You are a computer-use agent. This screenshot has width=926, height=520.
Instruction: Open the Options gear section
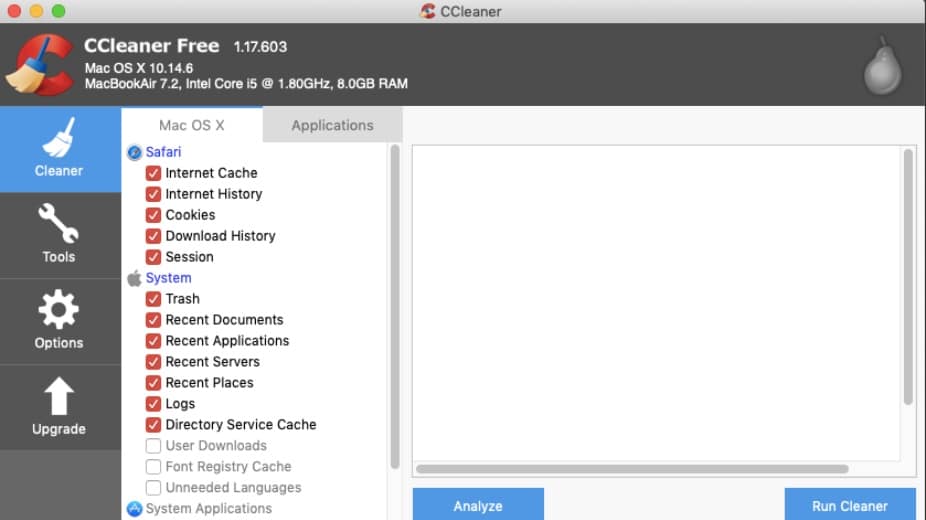pyautogui.click(x=60, y=321)
